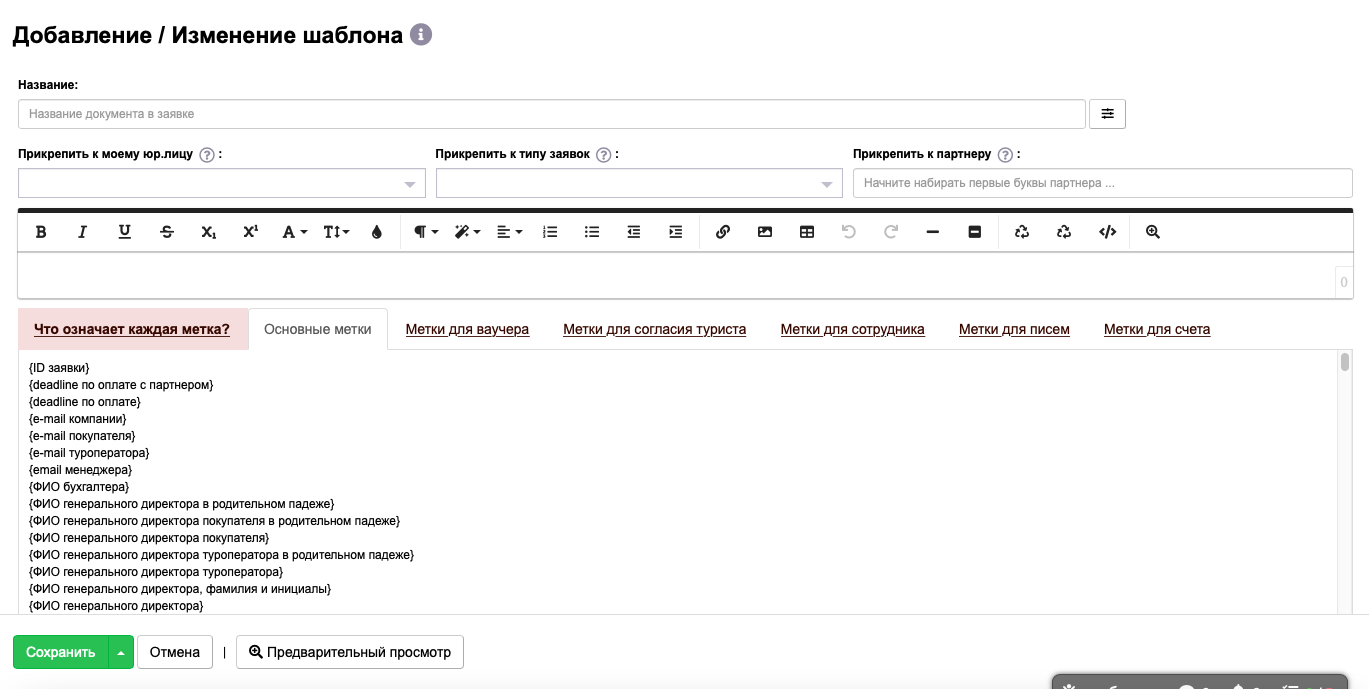The image size is (1369, 689).
Task: Toggle bold formatting
Action: point(41,232)
